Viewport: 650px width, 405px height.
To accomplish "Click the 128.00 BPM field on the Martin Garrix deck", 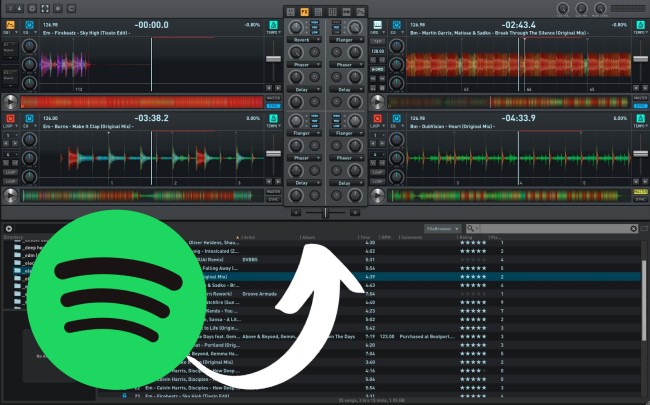I will click(x=377, y=51).
